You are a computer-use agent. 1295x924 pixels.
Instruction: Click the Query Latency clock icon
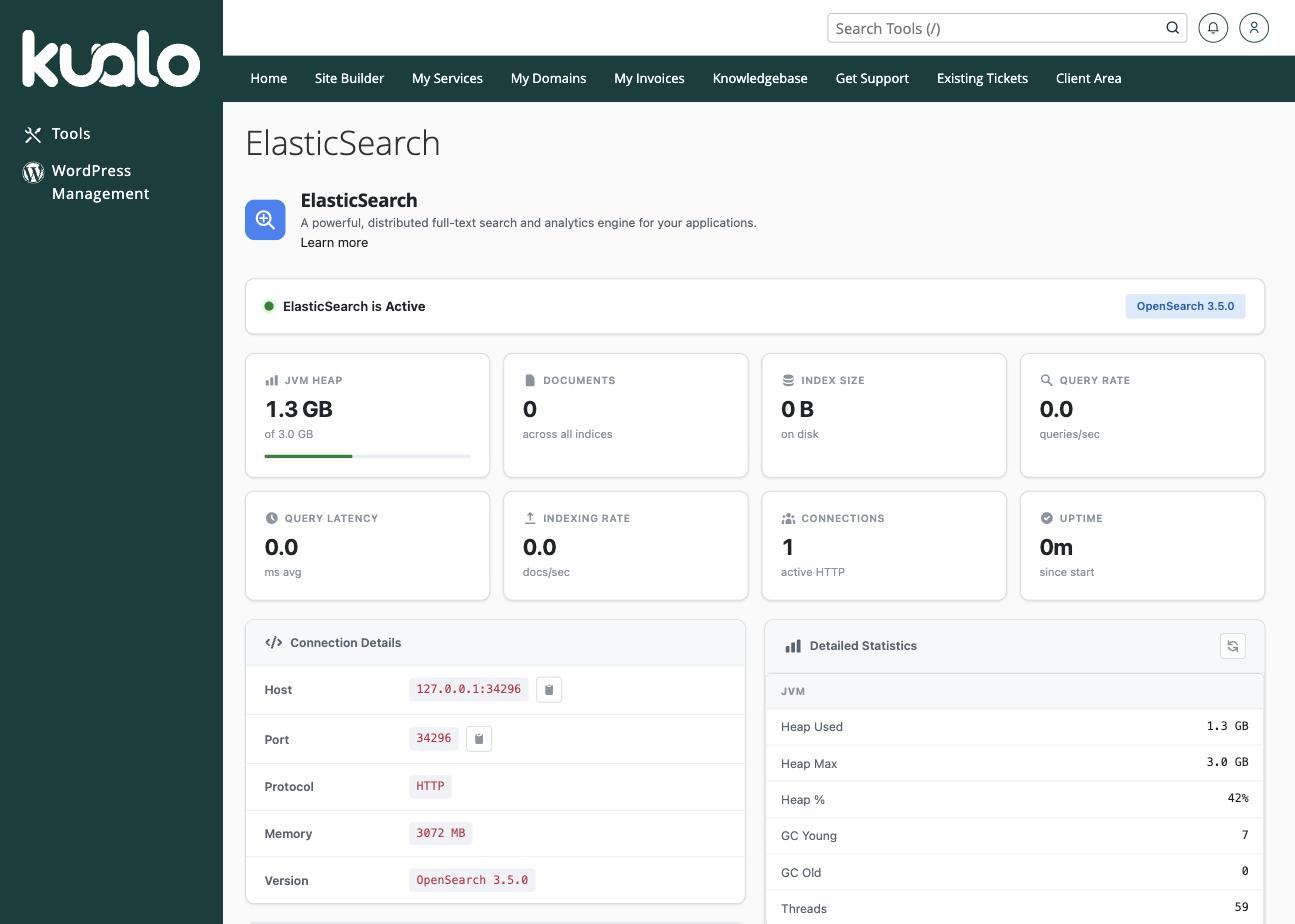(271, 518)
